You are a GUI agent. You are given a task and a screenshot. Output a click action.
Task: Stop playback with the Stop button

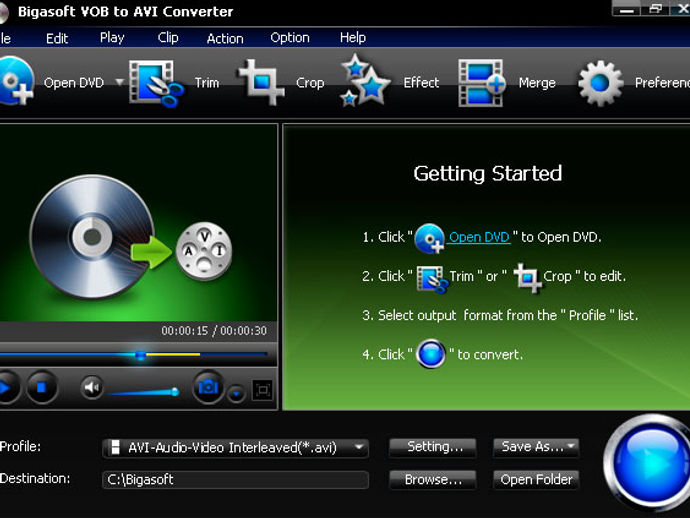42,387
